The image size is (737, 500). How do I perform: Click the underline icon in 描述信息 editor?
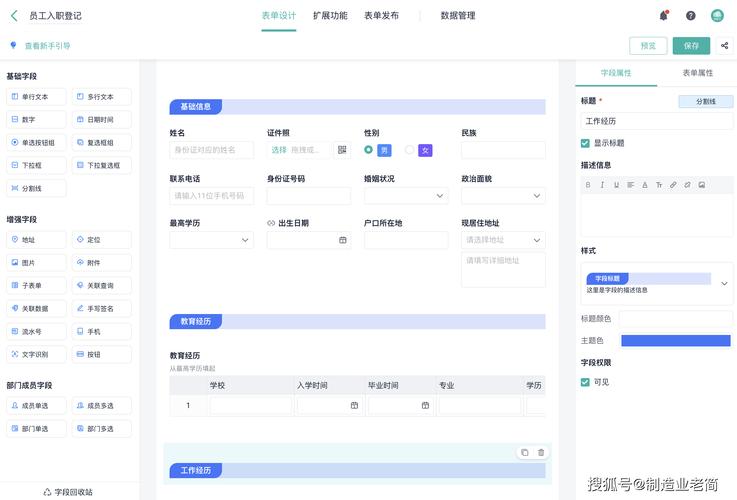[616, 185]
